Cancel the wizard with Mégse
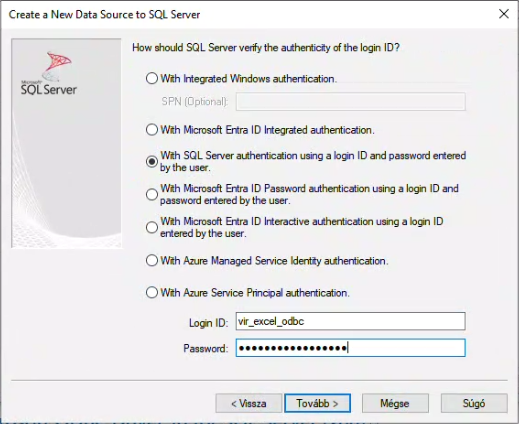The height and width of the screenshot is (424, 519). pyautogui.click(x=395, y=403)
